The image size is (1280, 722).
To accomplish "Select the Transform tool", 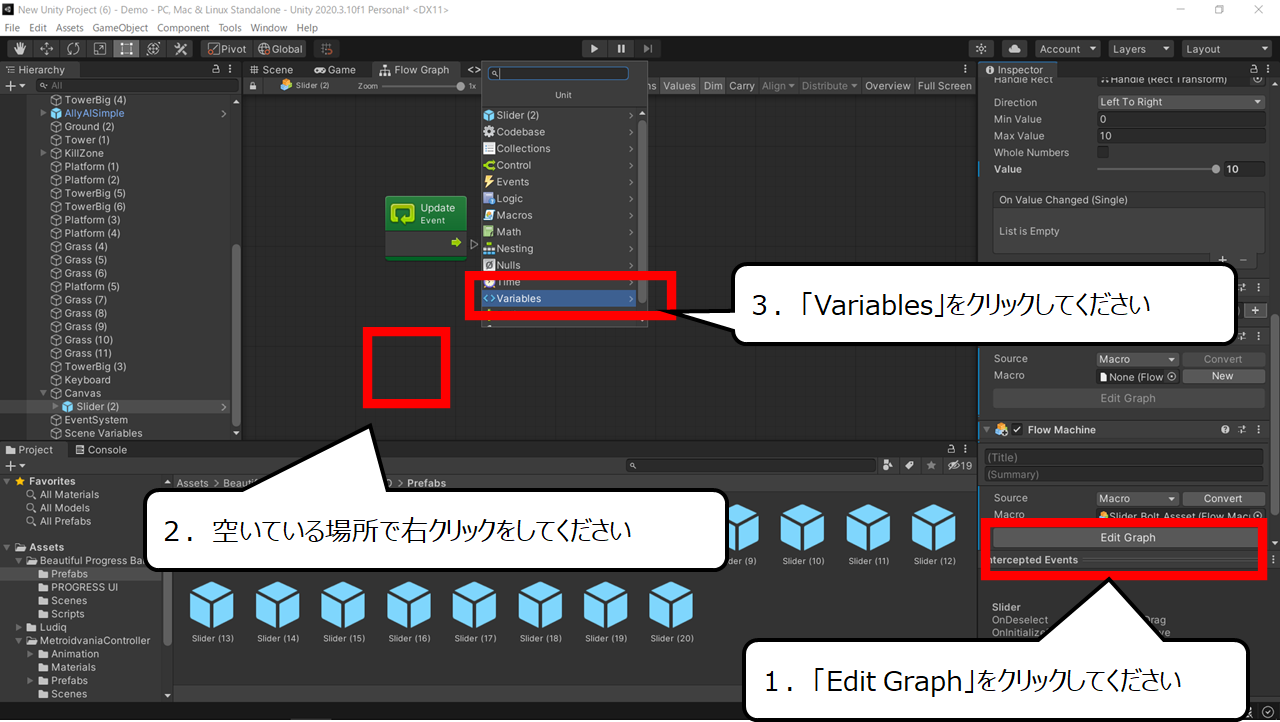I will point(154,49).
